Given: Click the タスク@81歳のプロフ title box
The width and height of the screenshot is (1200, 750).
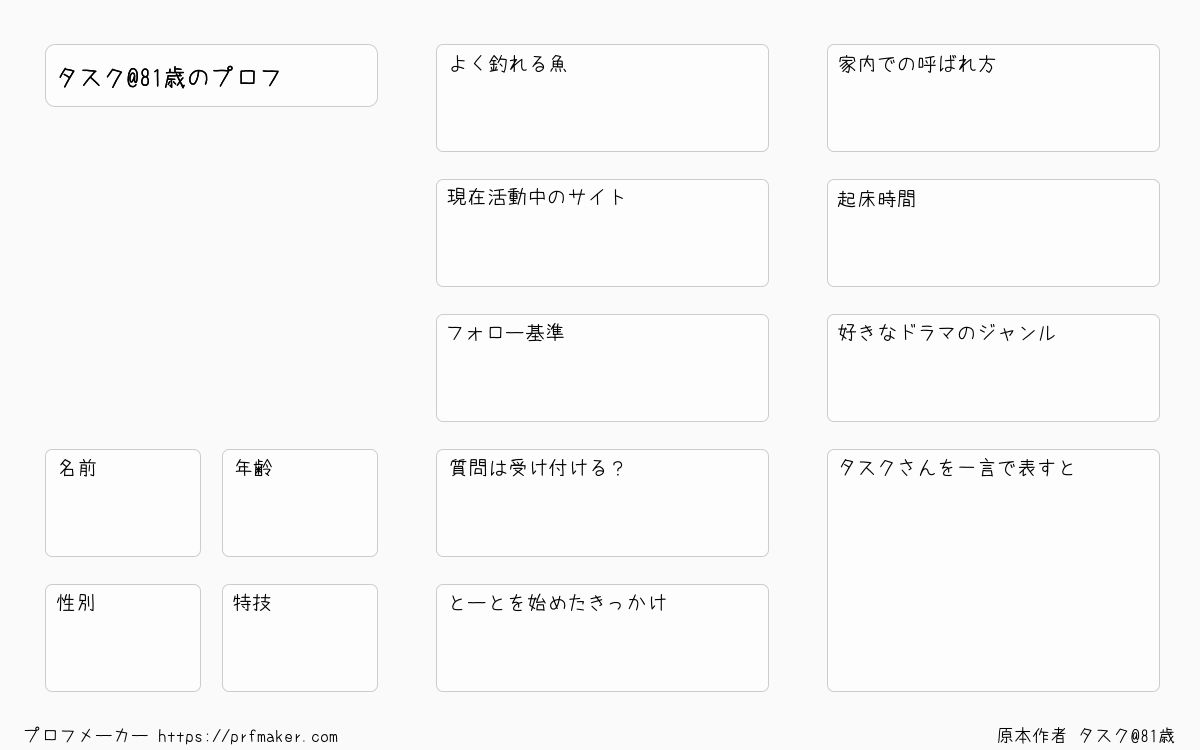Looking at the screenshot, I should pos(211,75).
